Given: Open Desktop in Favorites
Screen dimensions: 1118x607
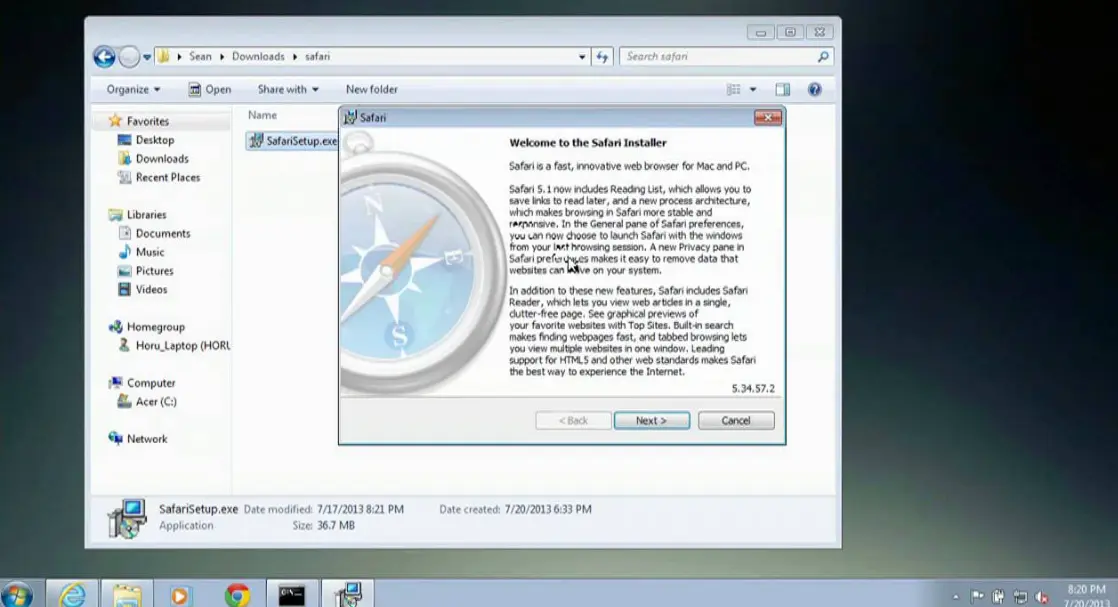Looking at the screenshot, I should [x=155, y=140].
